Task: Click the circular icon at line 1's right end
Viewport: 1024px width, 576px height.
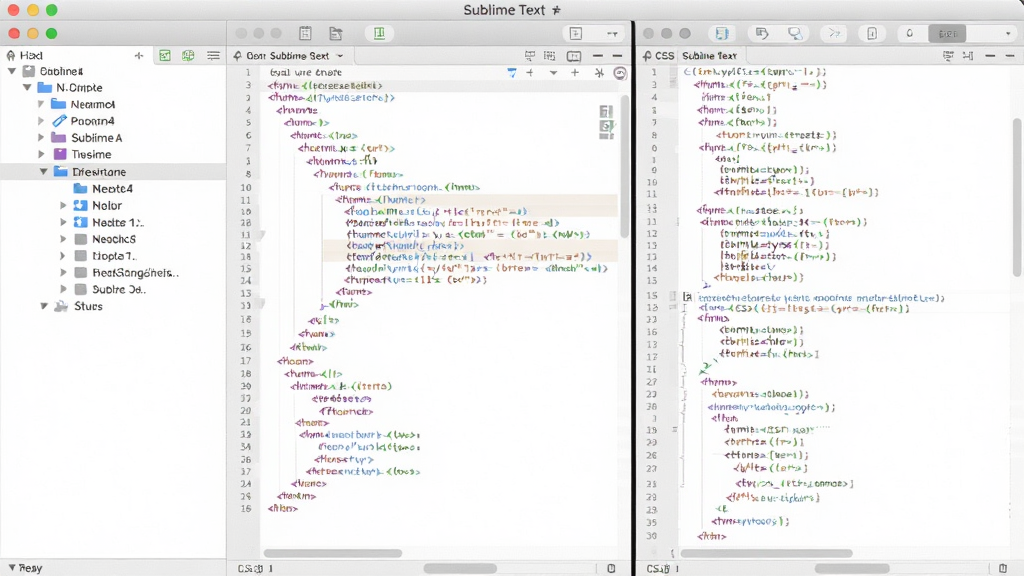Action: 620,73
